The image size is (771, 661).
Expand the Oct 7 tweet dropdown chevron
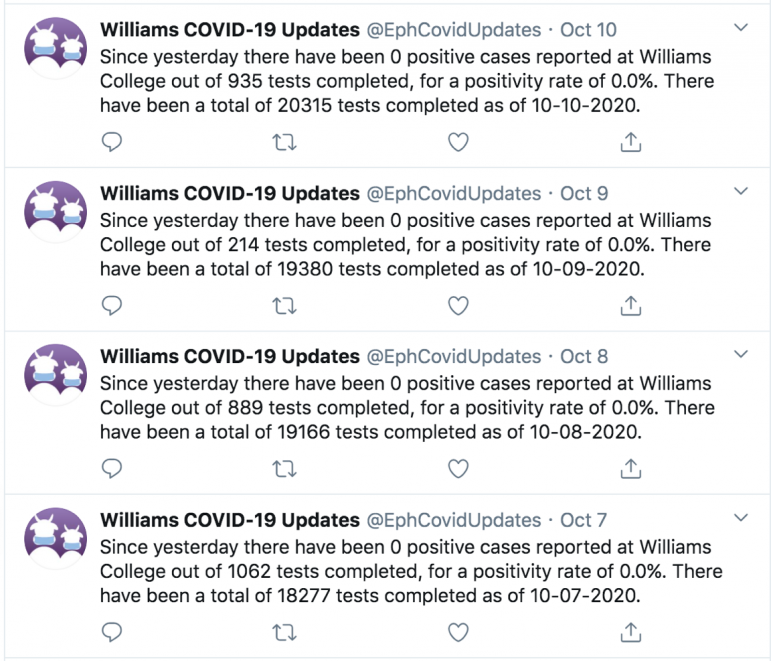tap(741, 517)
